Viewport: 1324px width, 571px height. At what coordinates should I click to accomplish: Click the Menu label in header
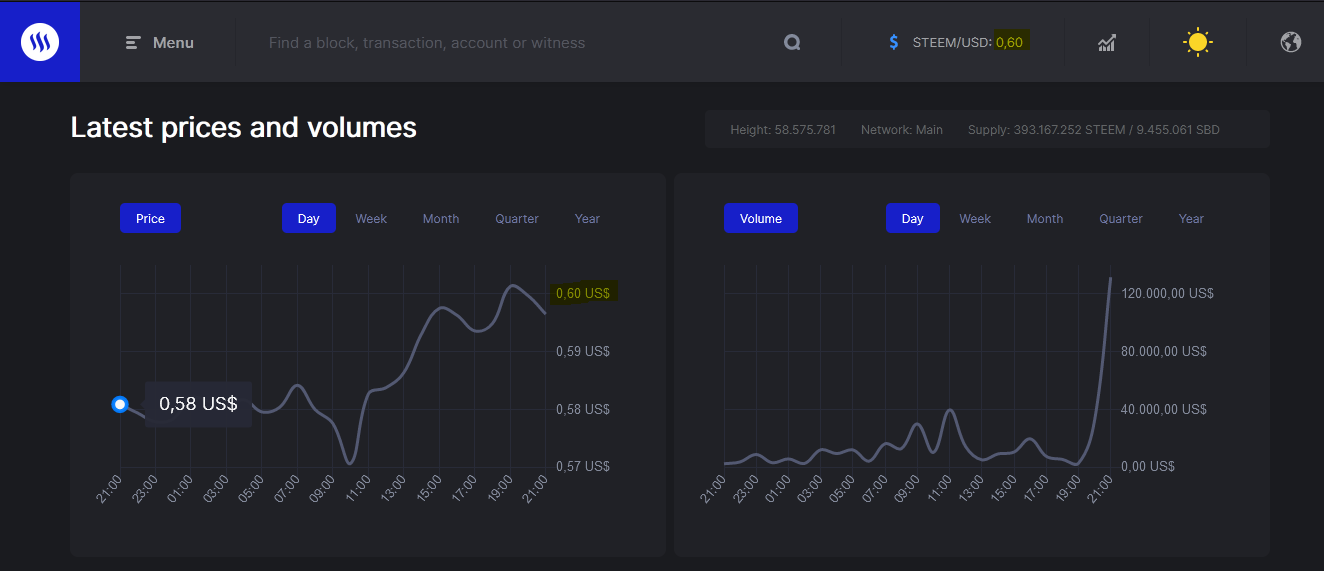pos(173,43)
